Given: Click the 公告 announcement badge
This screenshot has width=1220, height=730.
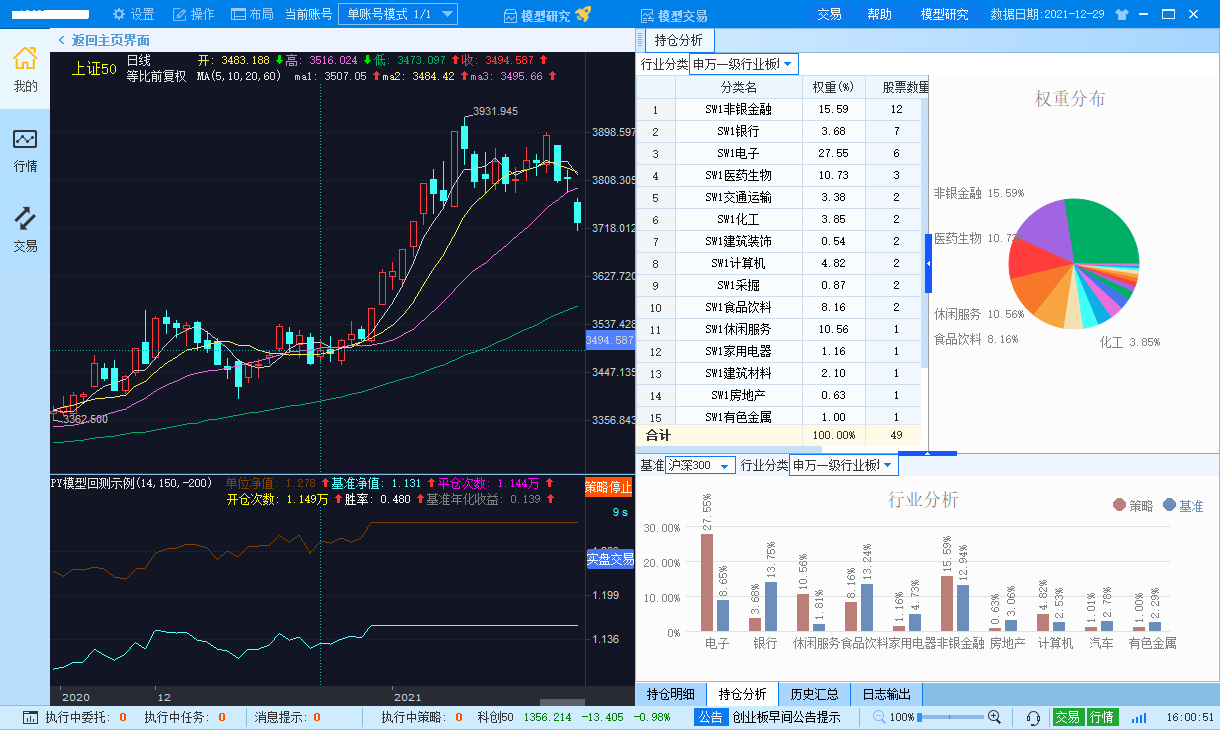Looking at the screenshot, I should (710, 717).
